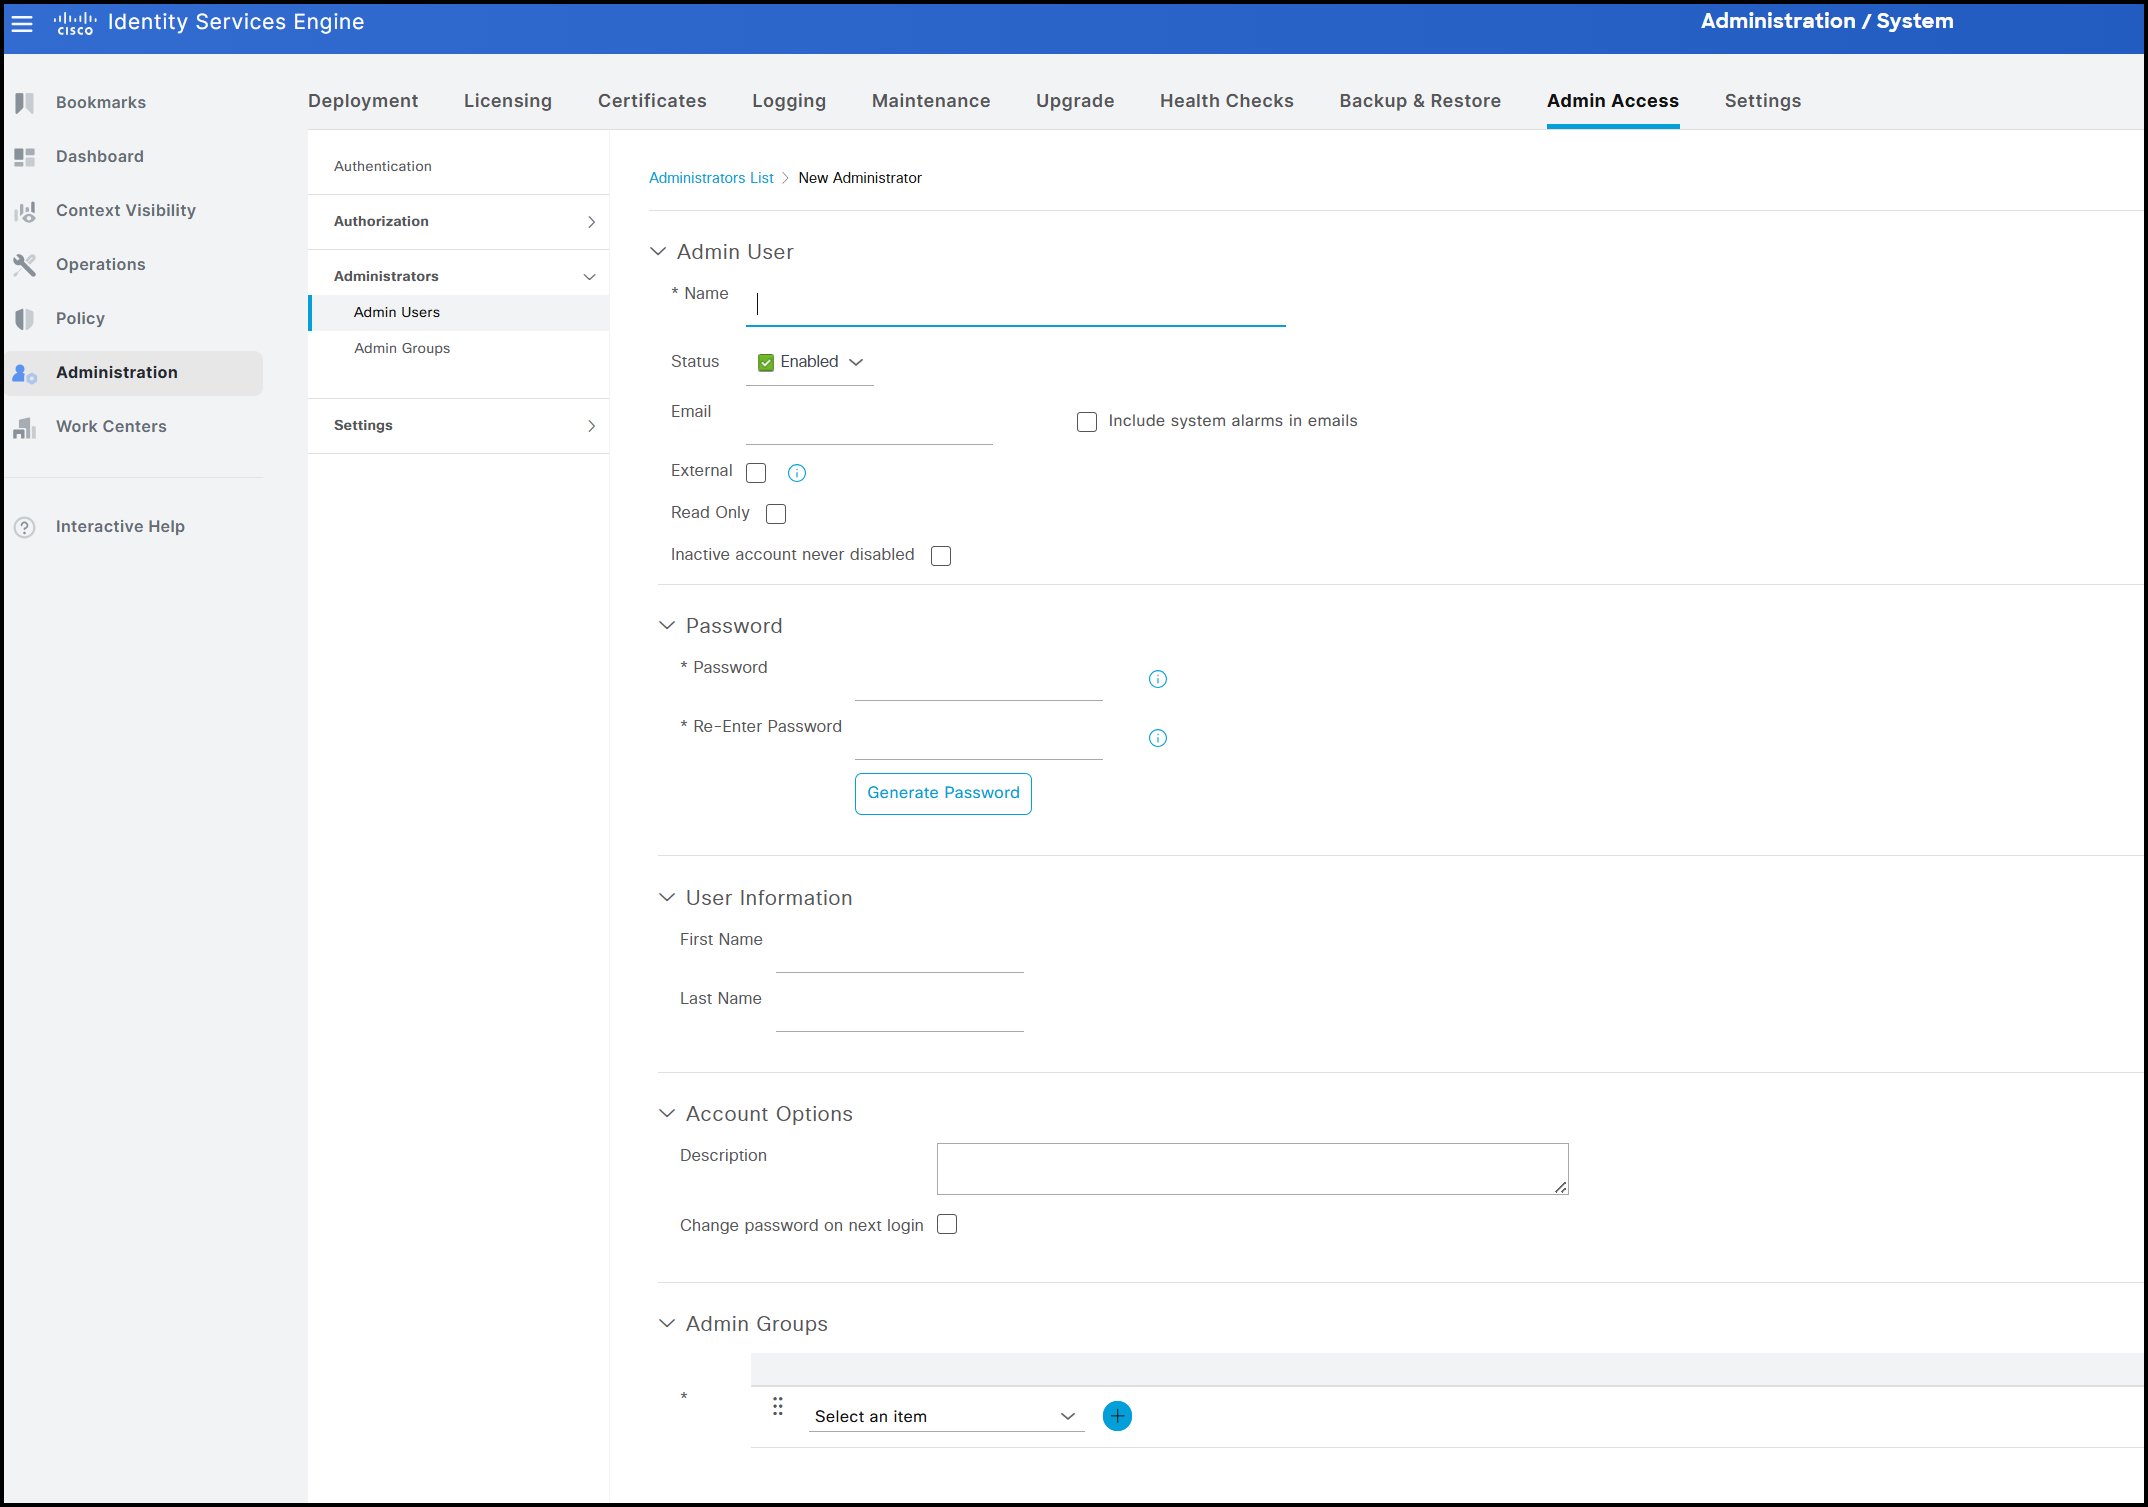Open the Select an item dropdown

click(x=945, y=1416)
